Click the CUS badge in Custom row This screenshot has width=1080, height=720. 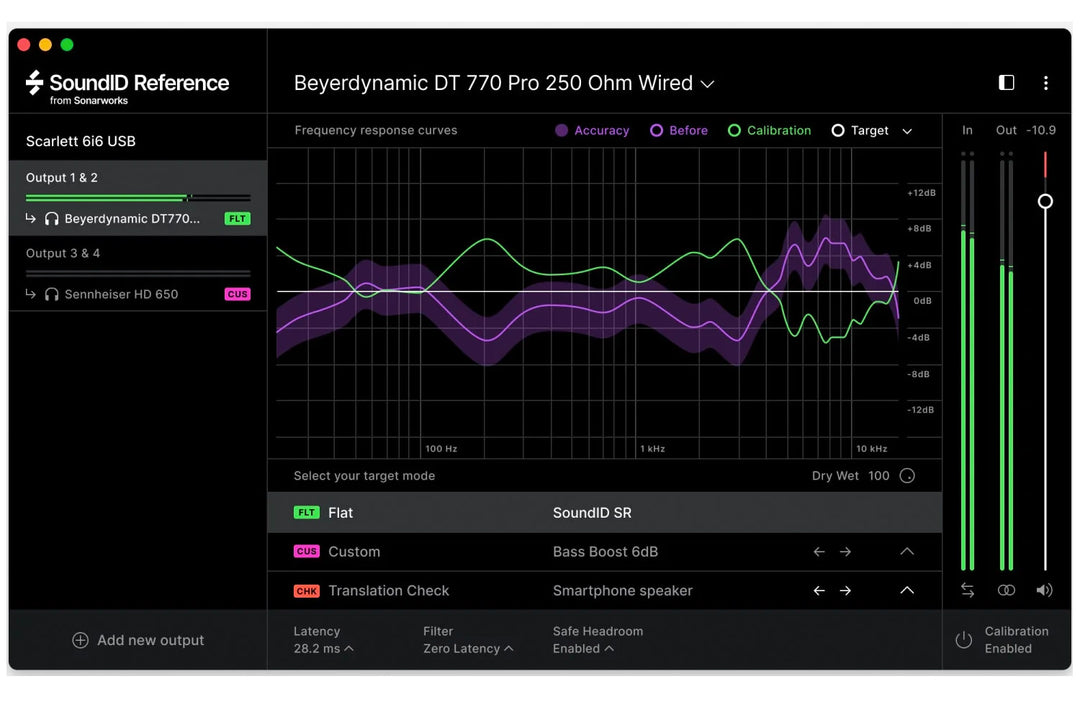pos(306,551)
